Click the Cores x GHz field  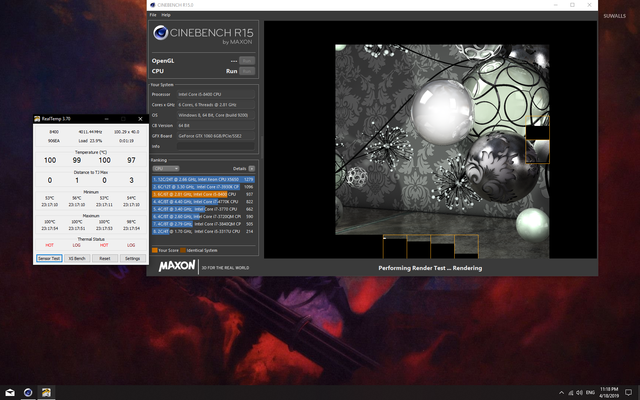[x=216, y=104]
